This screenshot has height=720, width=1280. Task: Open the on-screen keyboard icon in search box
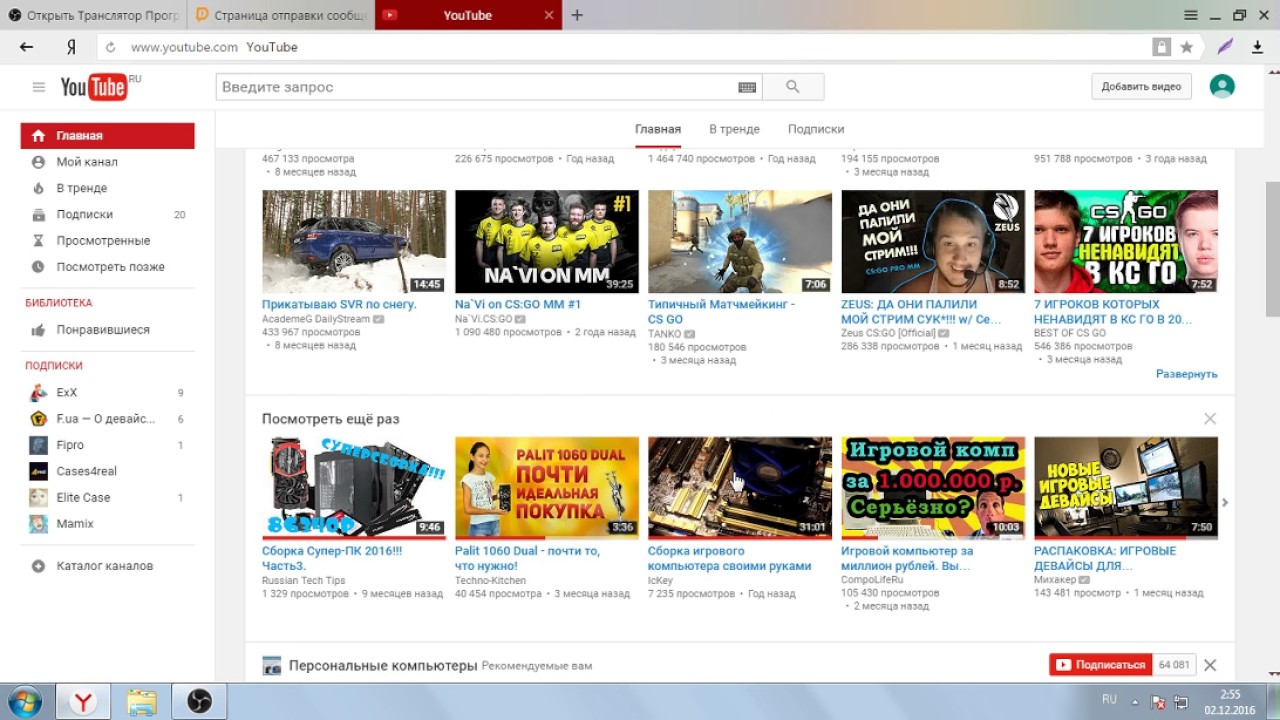coord(747,87)
